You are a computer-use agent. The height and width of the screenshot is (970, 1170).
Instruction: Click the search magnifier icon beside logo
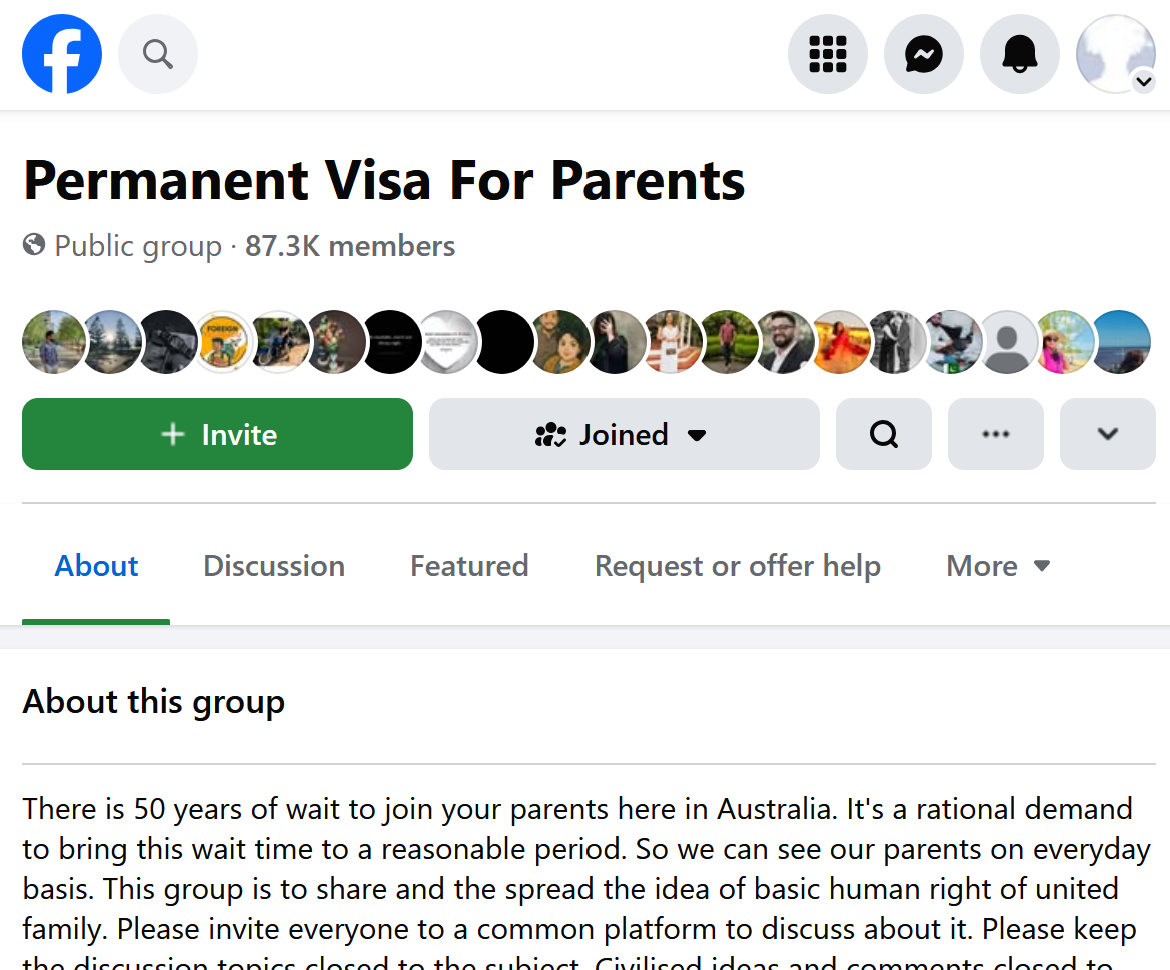pyautogui.click(x=158, y=54)
